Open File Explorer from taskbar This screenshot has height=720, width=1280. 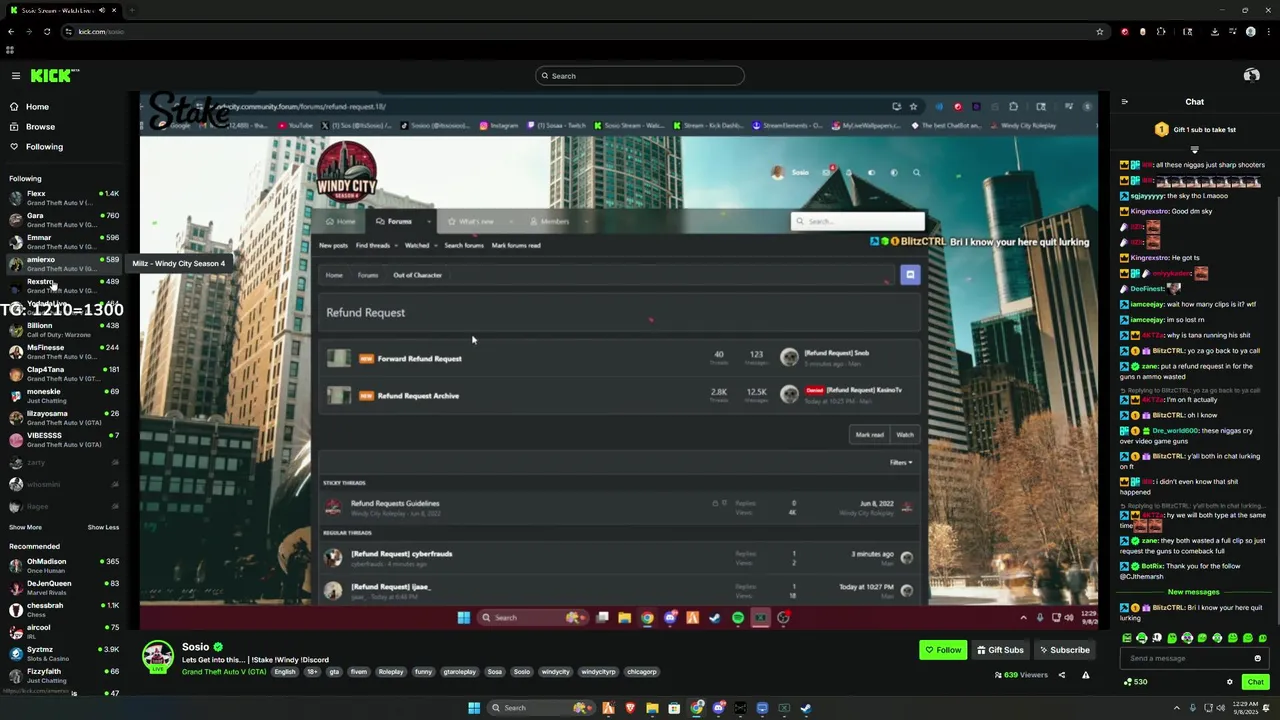652,708
